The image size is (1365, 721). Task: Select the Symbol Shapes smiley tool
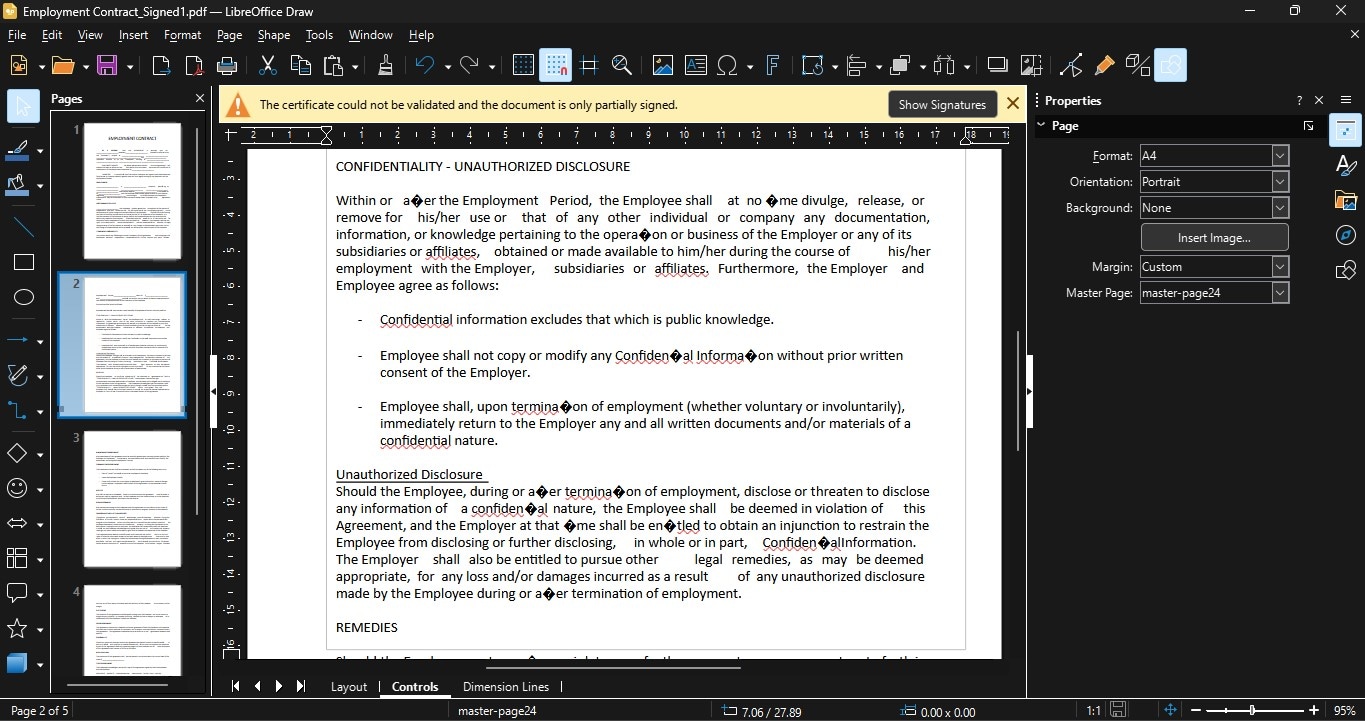pyautogui.click(x=18, y=489)
